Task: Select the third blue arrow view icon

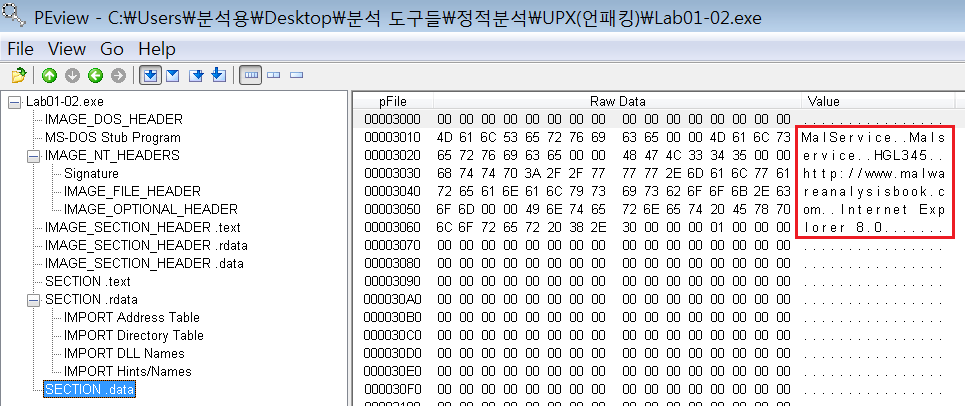Action: point(196,76)
